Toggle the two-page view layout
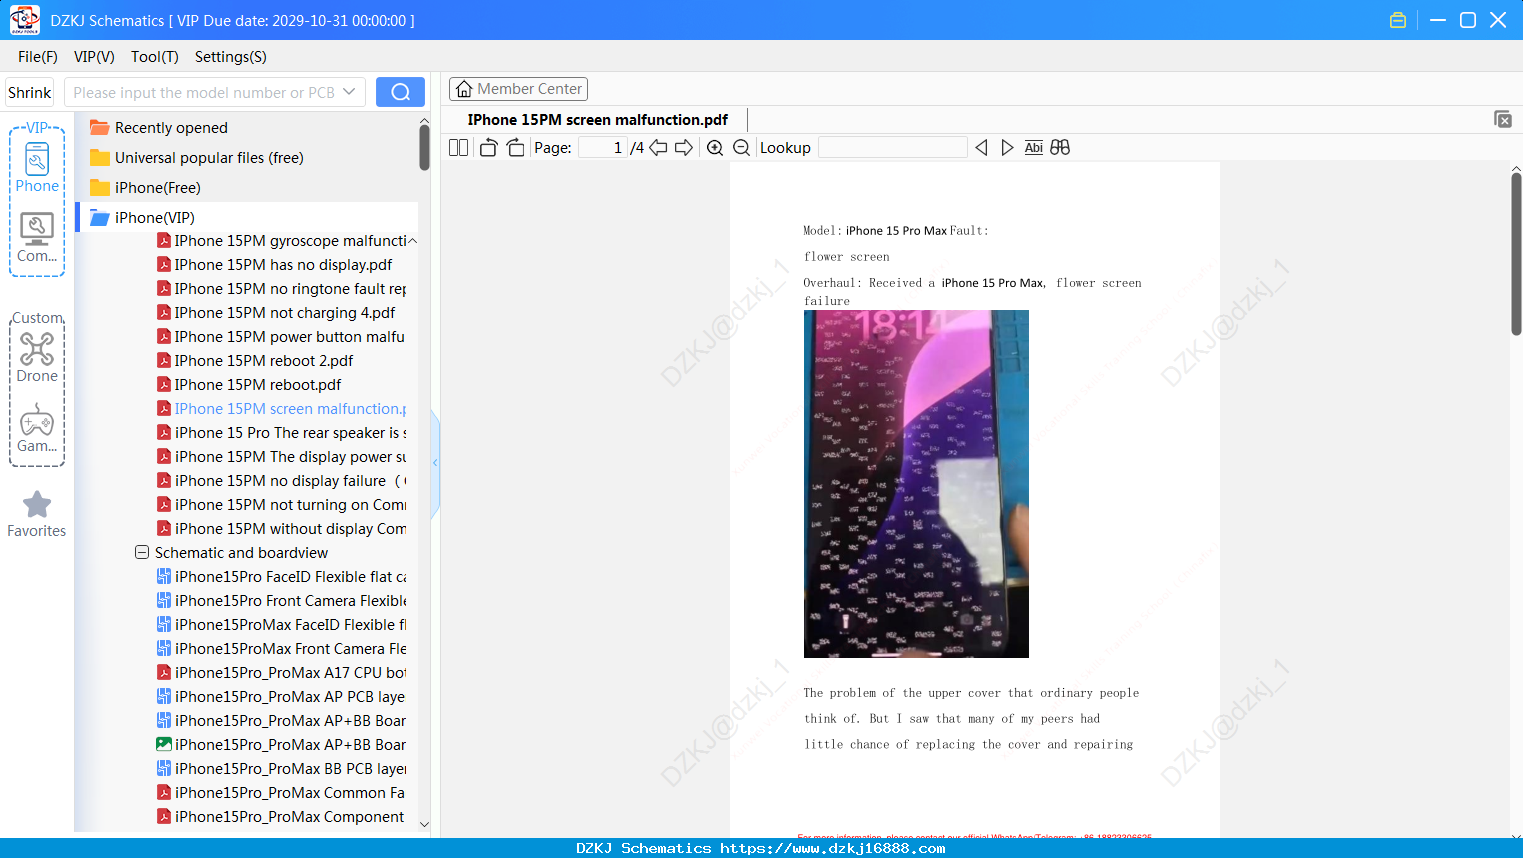 coord(459,148)
